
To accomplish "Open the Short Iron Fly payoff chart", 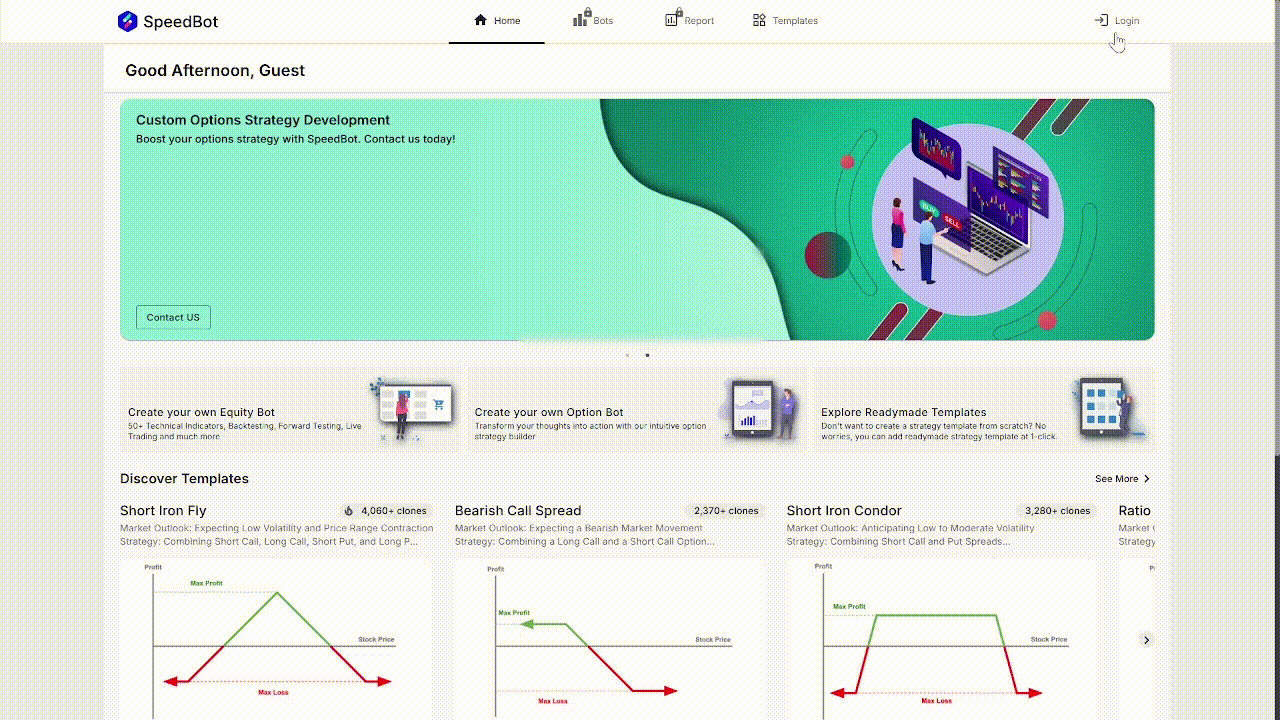I will (x=277, y=640).
